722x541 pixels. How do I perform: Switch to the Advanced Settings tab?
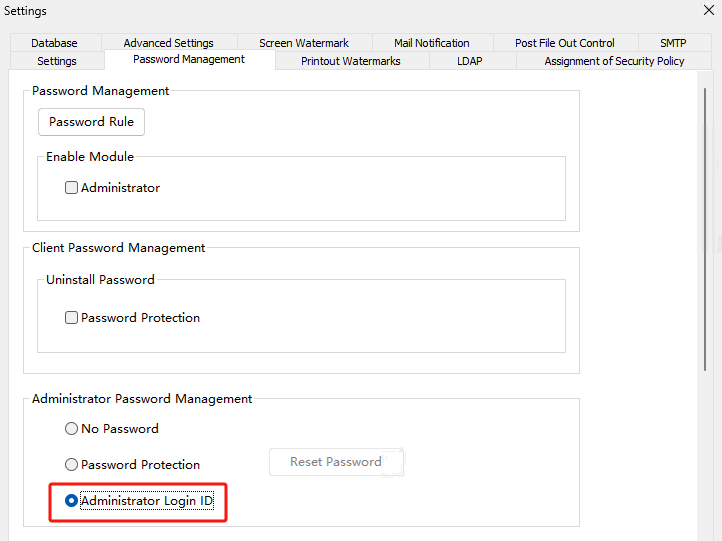168,43
